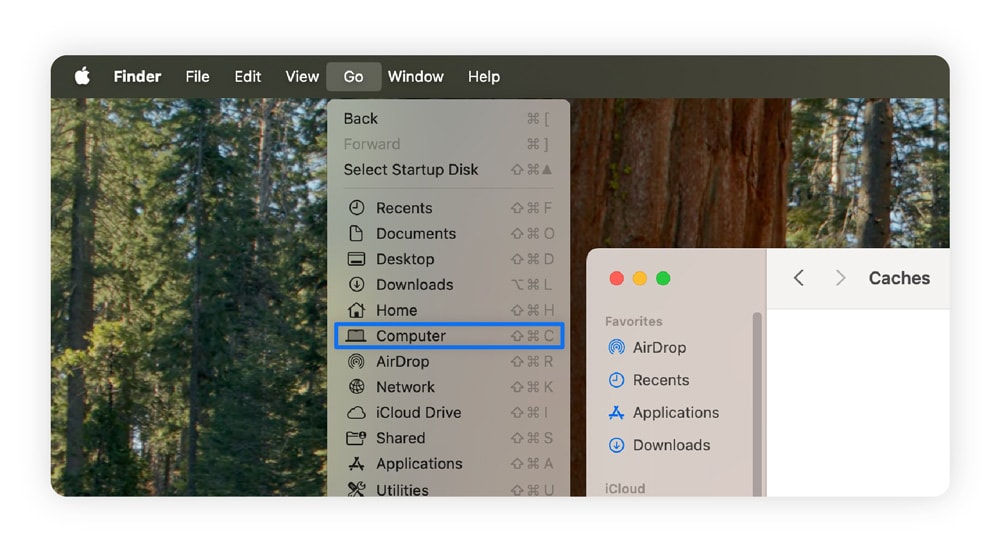Open the Edit menu
Image resolution: width=1000 pixels, height=542 pixels.
click(247, 77)
